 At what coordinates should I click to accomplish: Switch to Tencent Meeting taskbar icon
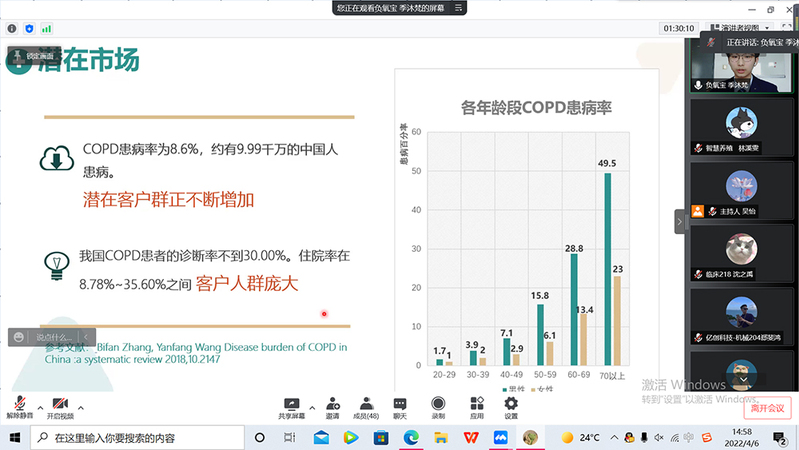(500, 437)
